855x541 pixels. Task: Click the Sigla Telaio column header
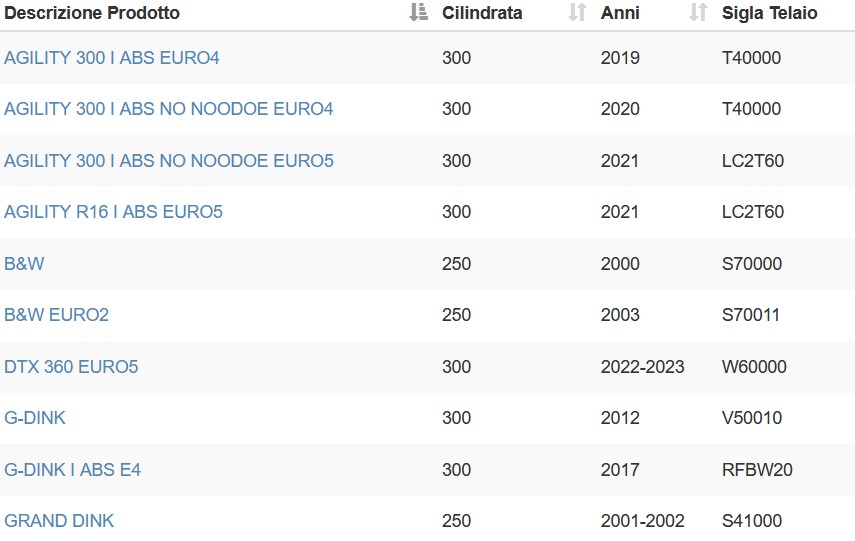pyautogui.click(x=769, y=13)
